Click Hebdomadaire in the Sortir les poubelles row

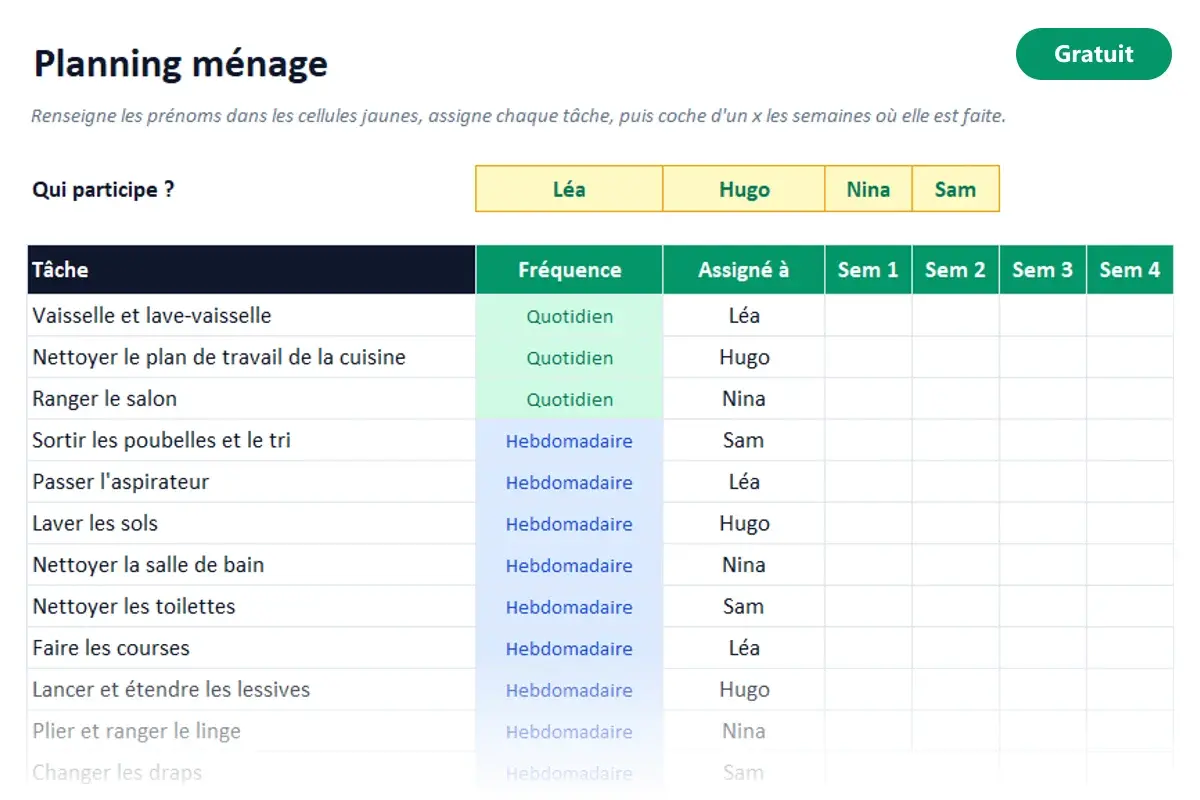569,441
